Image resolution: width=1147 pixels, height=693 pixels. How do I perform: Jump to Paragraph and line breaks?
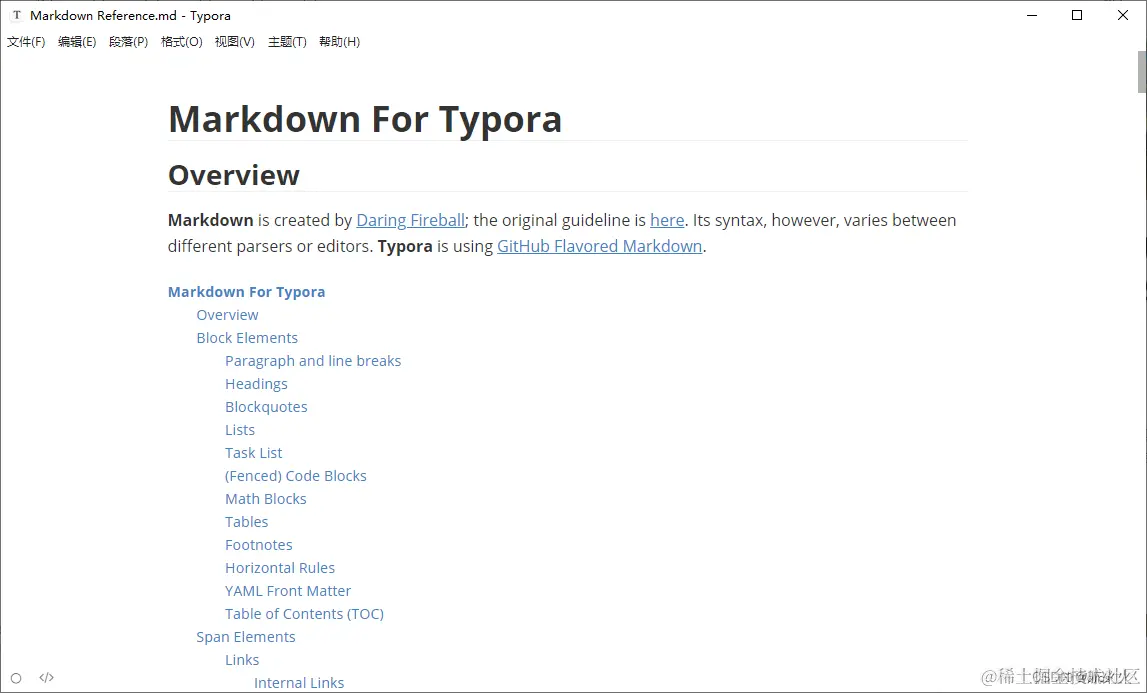click(313, 361)
